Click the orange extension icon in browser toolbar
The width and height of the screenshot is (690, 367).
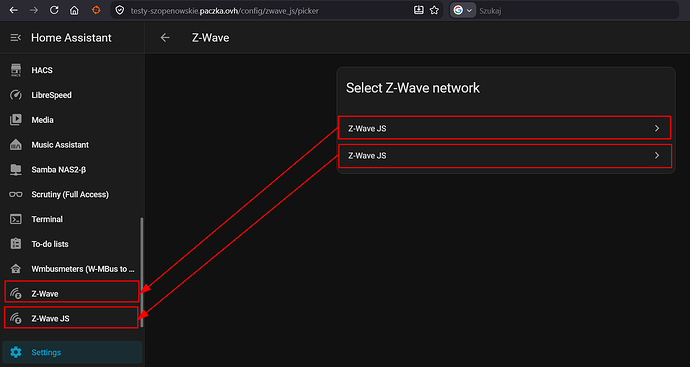tap(96, 11)
